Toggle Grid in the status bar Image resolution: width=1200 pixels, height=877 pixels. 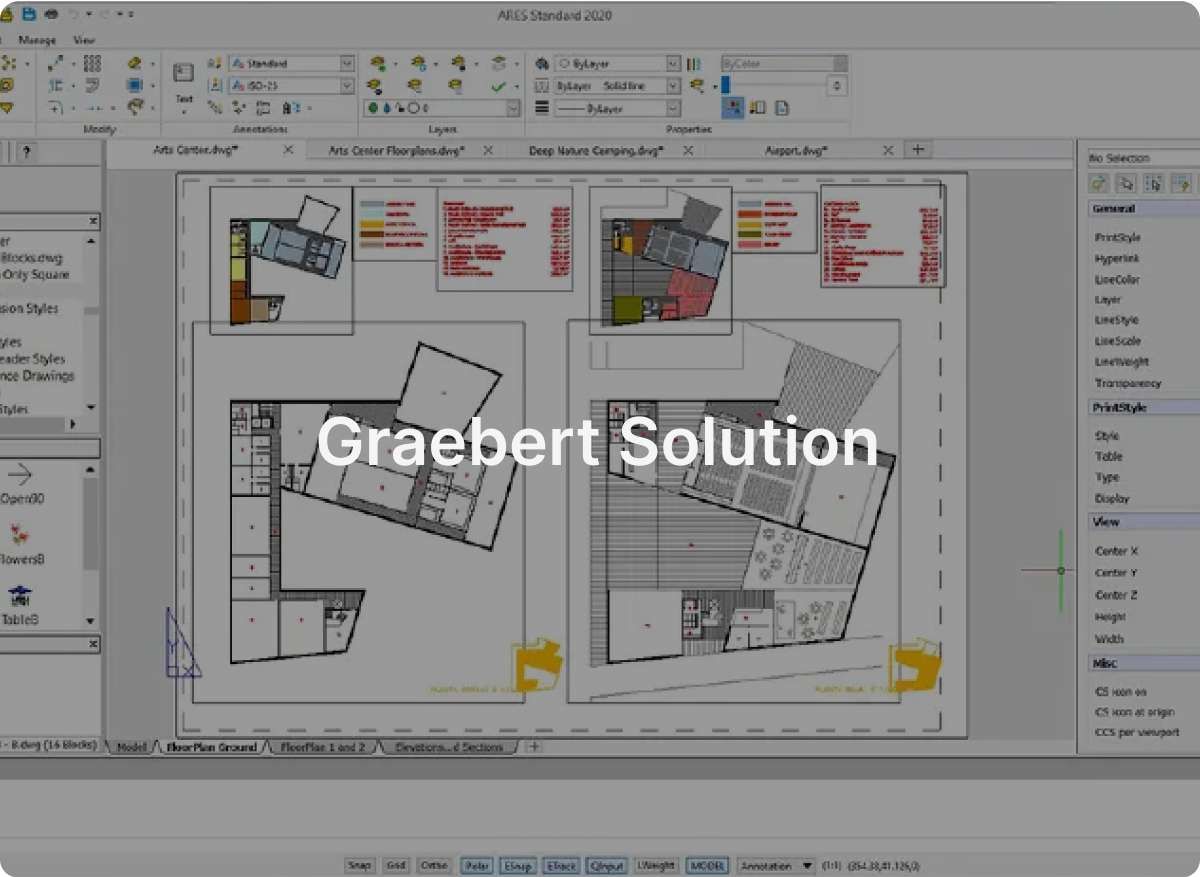396,866
